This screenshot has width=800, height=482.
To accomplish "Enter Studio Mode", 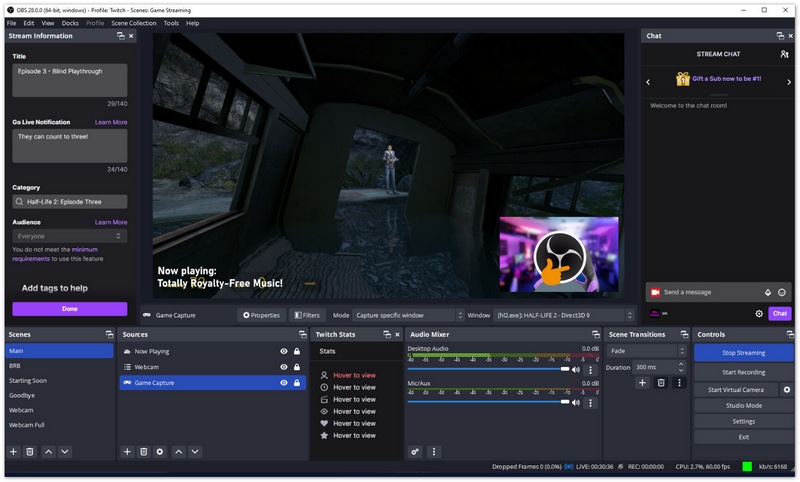I will (743, 406).
